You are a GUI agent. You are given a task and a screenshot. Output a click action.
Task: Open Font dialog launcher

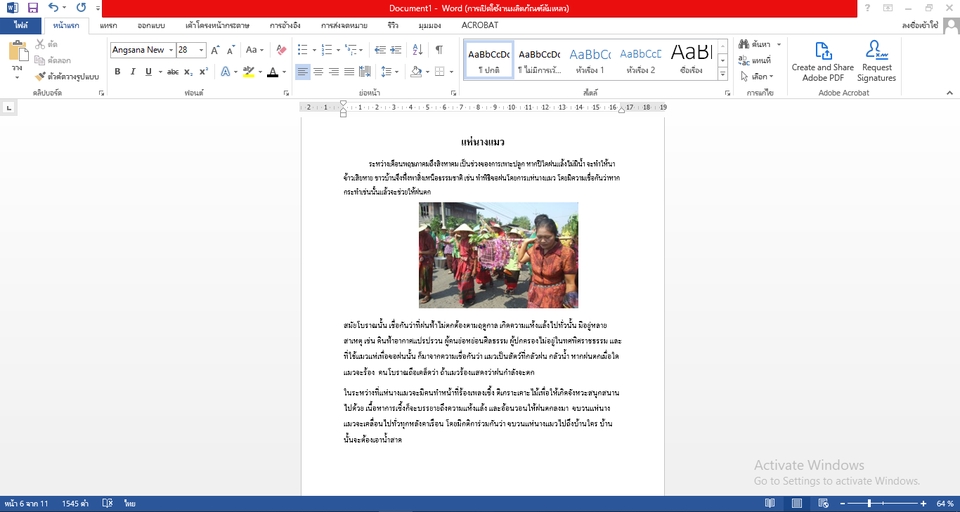[x=286, y=93]
